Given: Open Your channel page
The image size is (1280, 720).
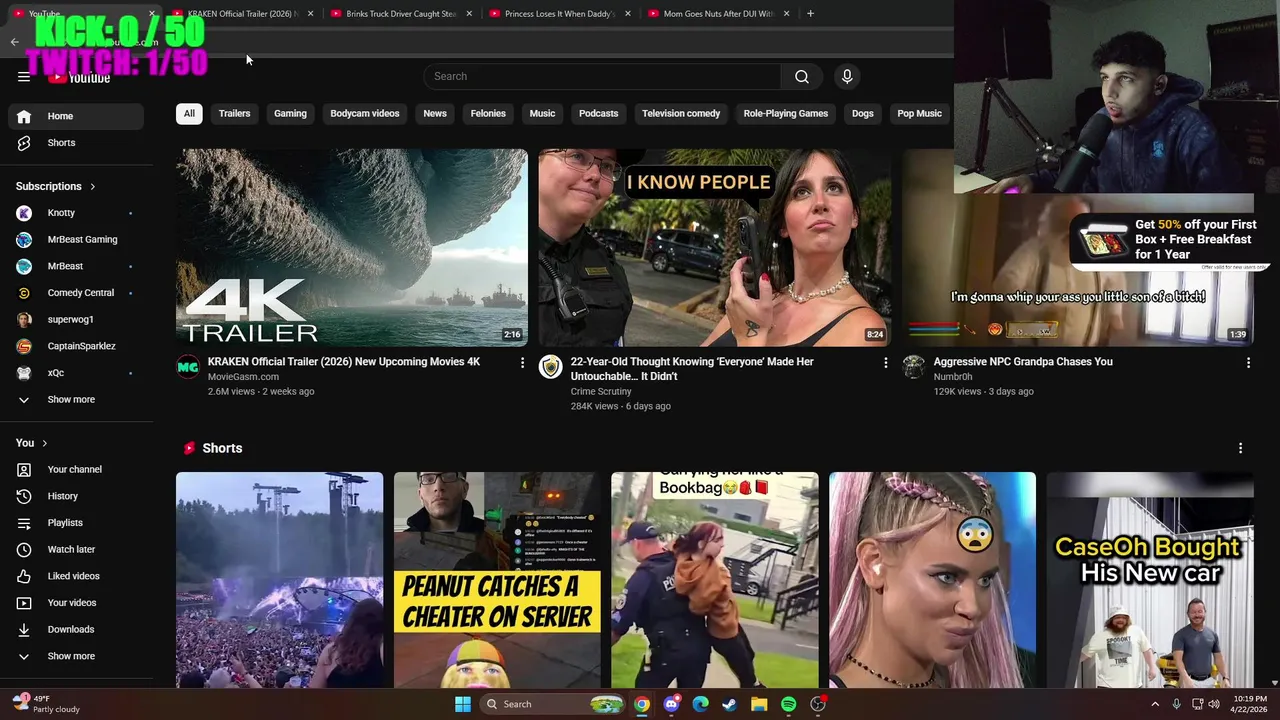Looking at the screenshot, I should 76,469.
